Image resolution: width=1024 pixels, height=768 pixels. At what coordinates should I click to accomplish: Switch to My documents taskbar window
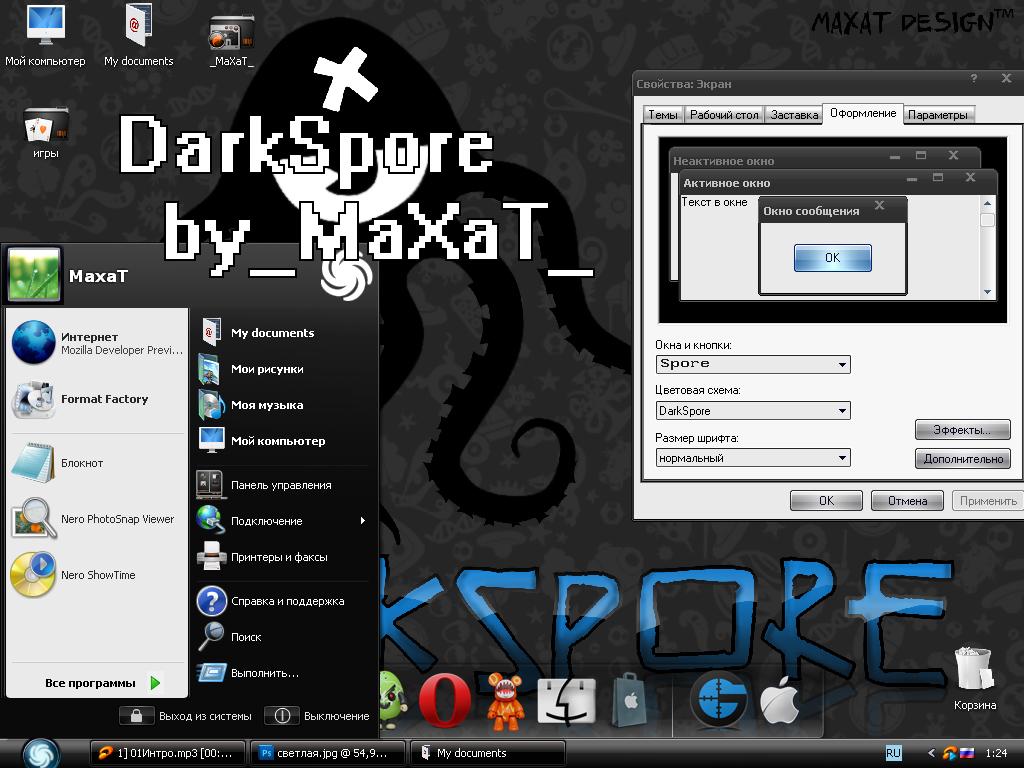tap(488, 753)
